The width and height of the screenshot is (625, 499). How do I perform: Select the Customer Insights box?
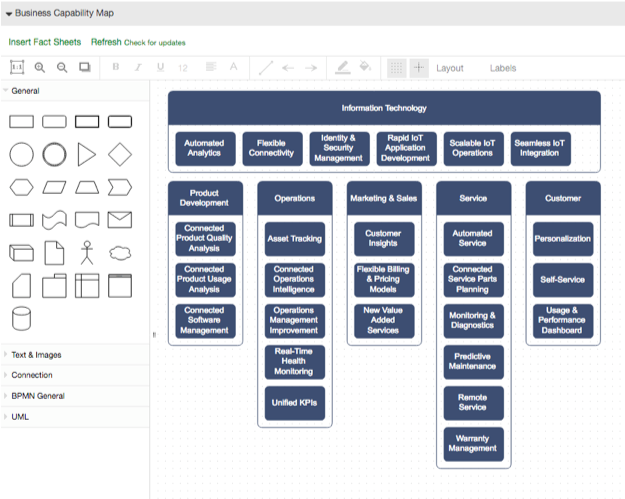pyautogui.click(x=384, y=239)
